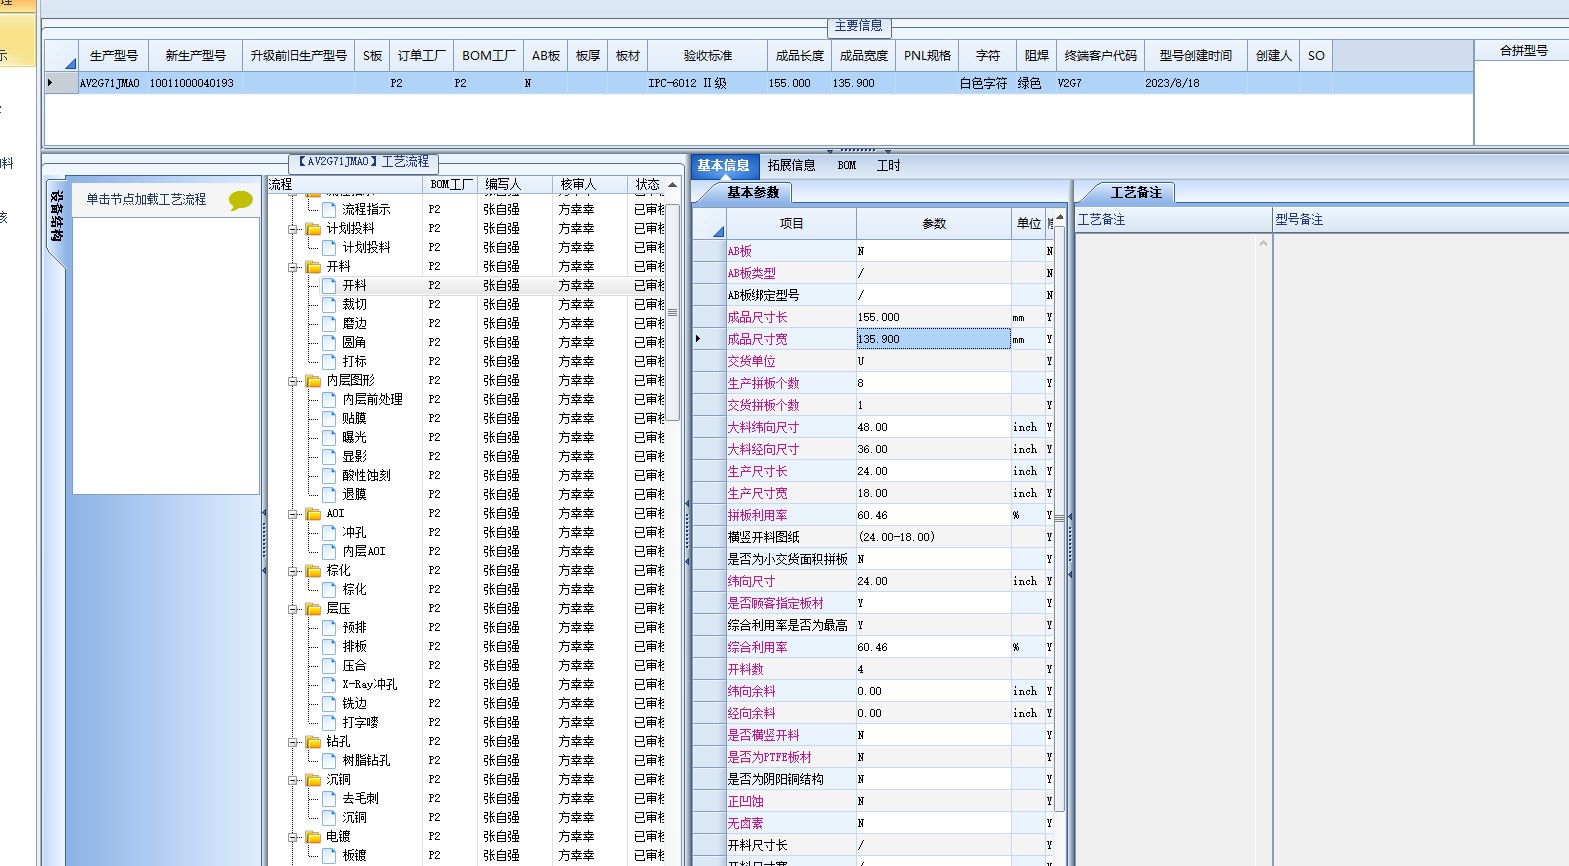The image size is (1569, 866).
Task: Click the 生产型号 column header
Action: tap(114, 56)
